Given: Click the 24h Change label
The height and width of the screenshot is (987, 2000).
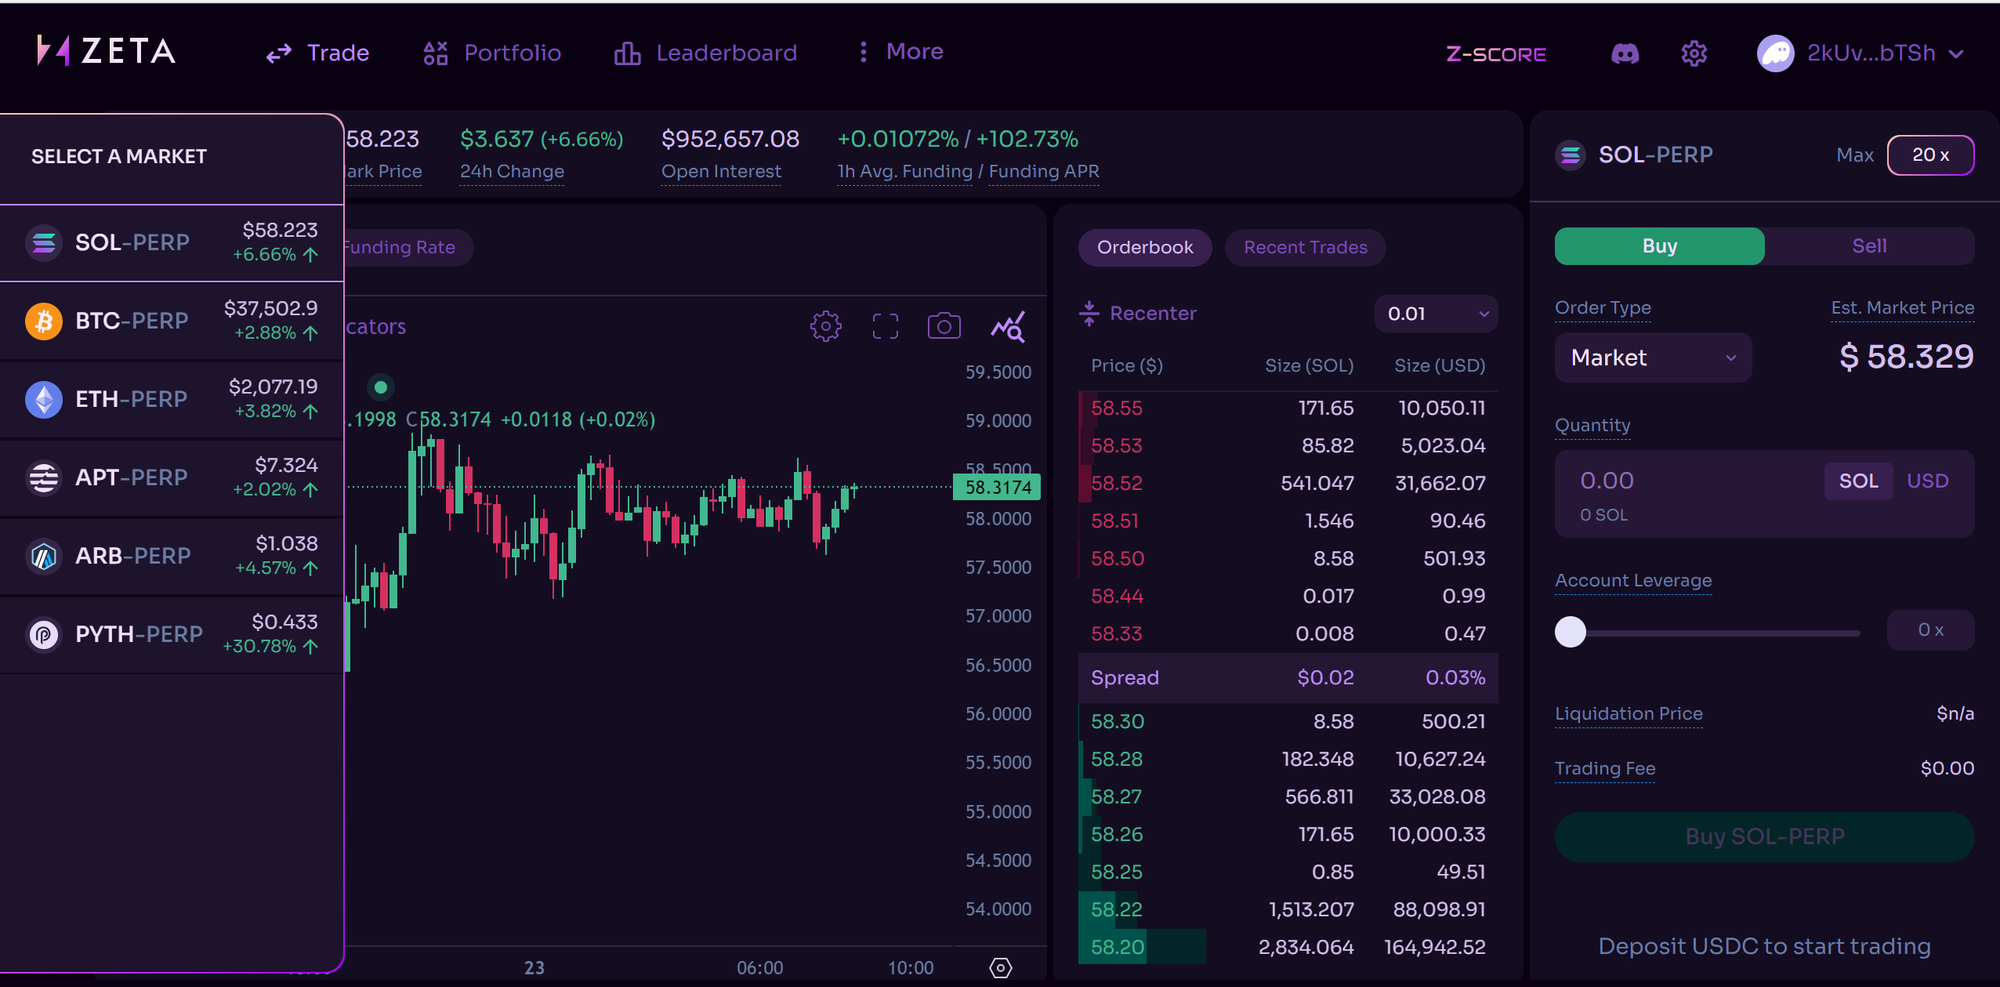Looking at the screenshot, I should (512, 172).
